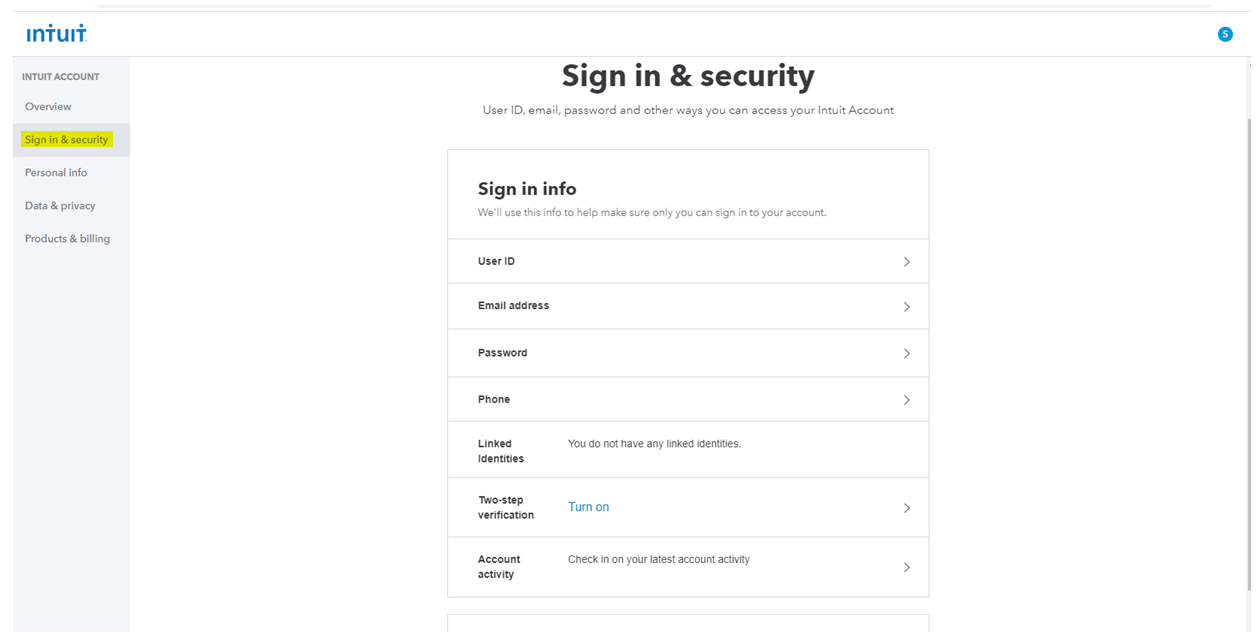The height and width of the screenshot is (642, 1257).
Task: Click 'Check in on your latest account activity'
Action: coord(658,559)
